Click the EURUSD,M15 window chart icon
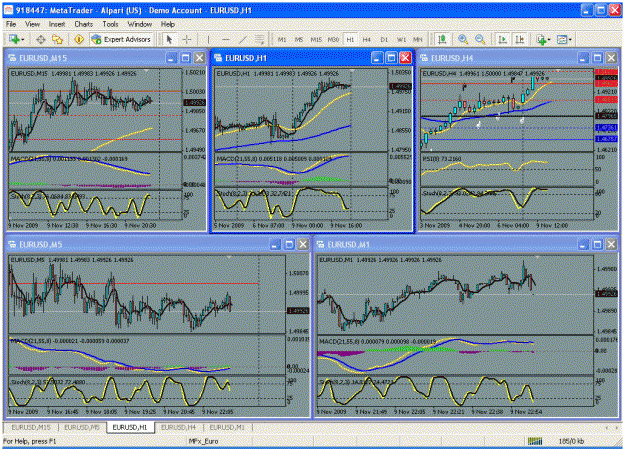 [12, 58]
